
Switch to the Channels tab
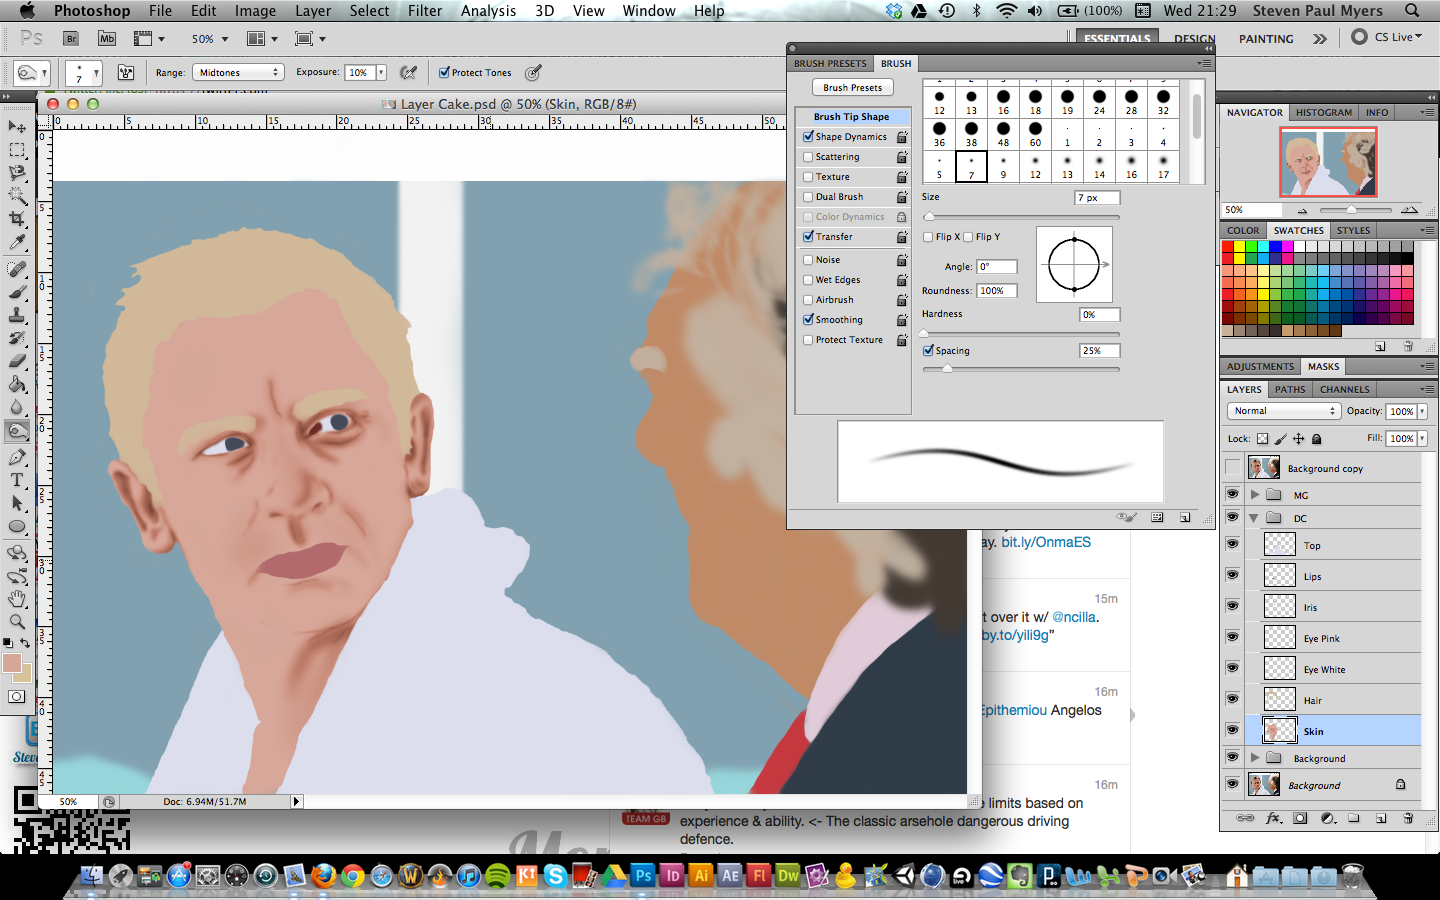(1344, 389)
